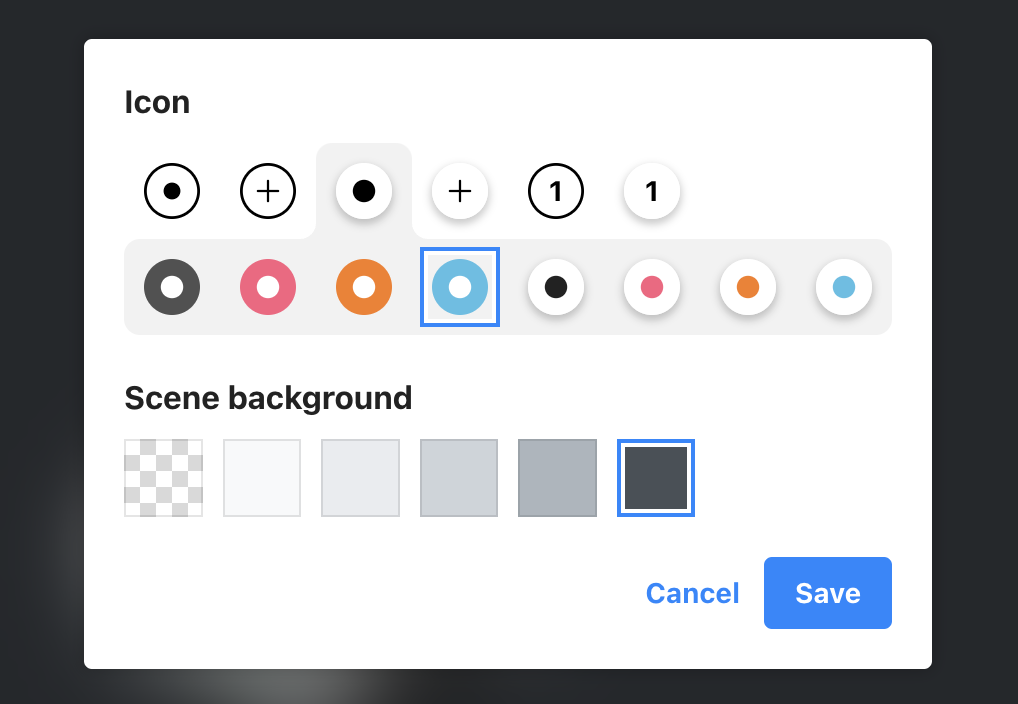Pick the small black dot icon option
1018x704 pixels.
click(x=556, y=287)
